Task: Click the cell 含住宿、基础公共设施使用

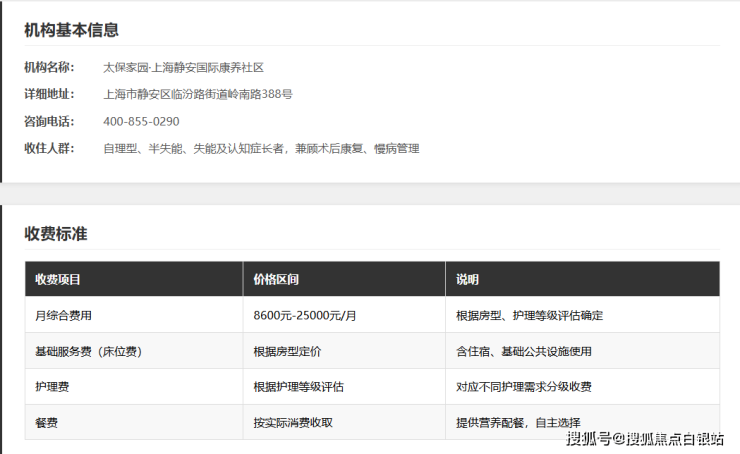Action: pos(583,351)
